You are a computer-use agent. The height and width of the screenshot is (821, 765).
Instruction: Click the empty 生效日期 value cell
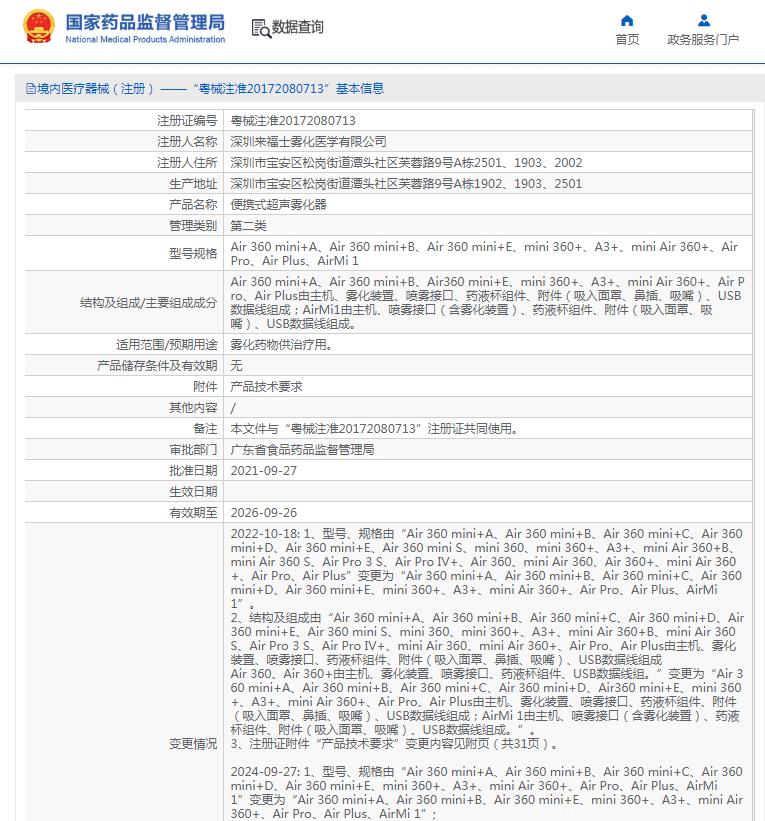487,491
